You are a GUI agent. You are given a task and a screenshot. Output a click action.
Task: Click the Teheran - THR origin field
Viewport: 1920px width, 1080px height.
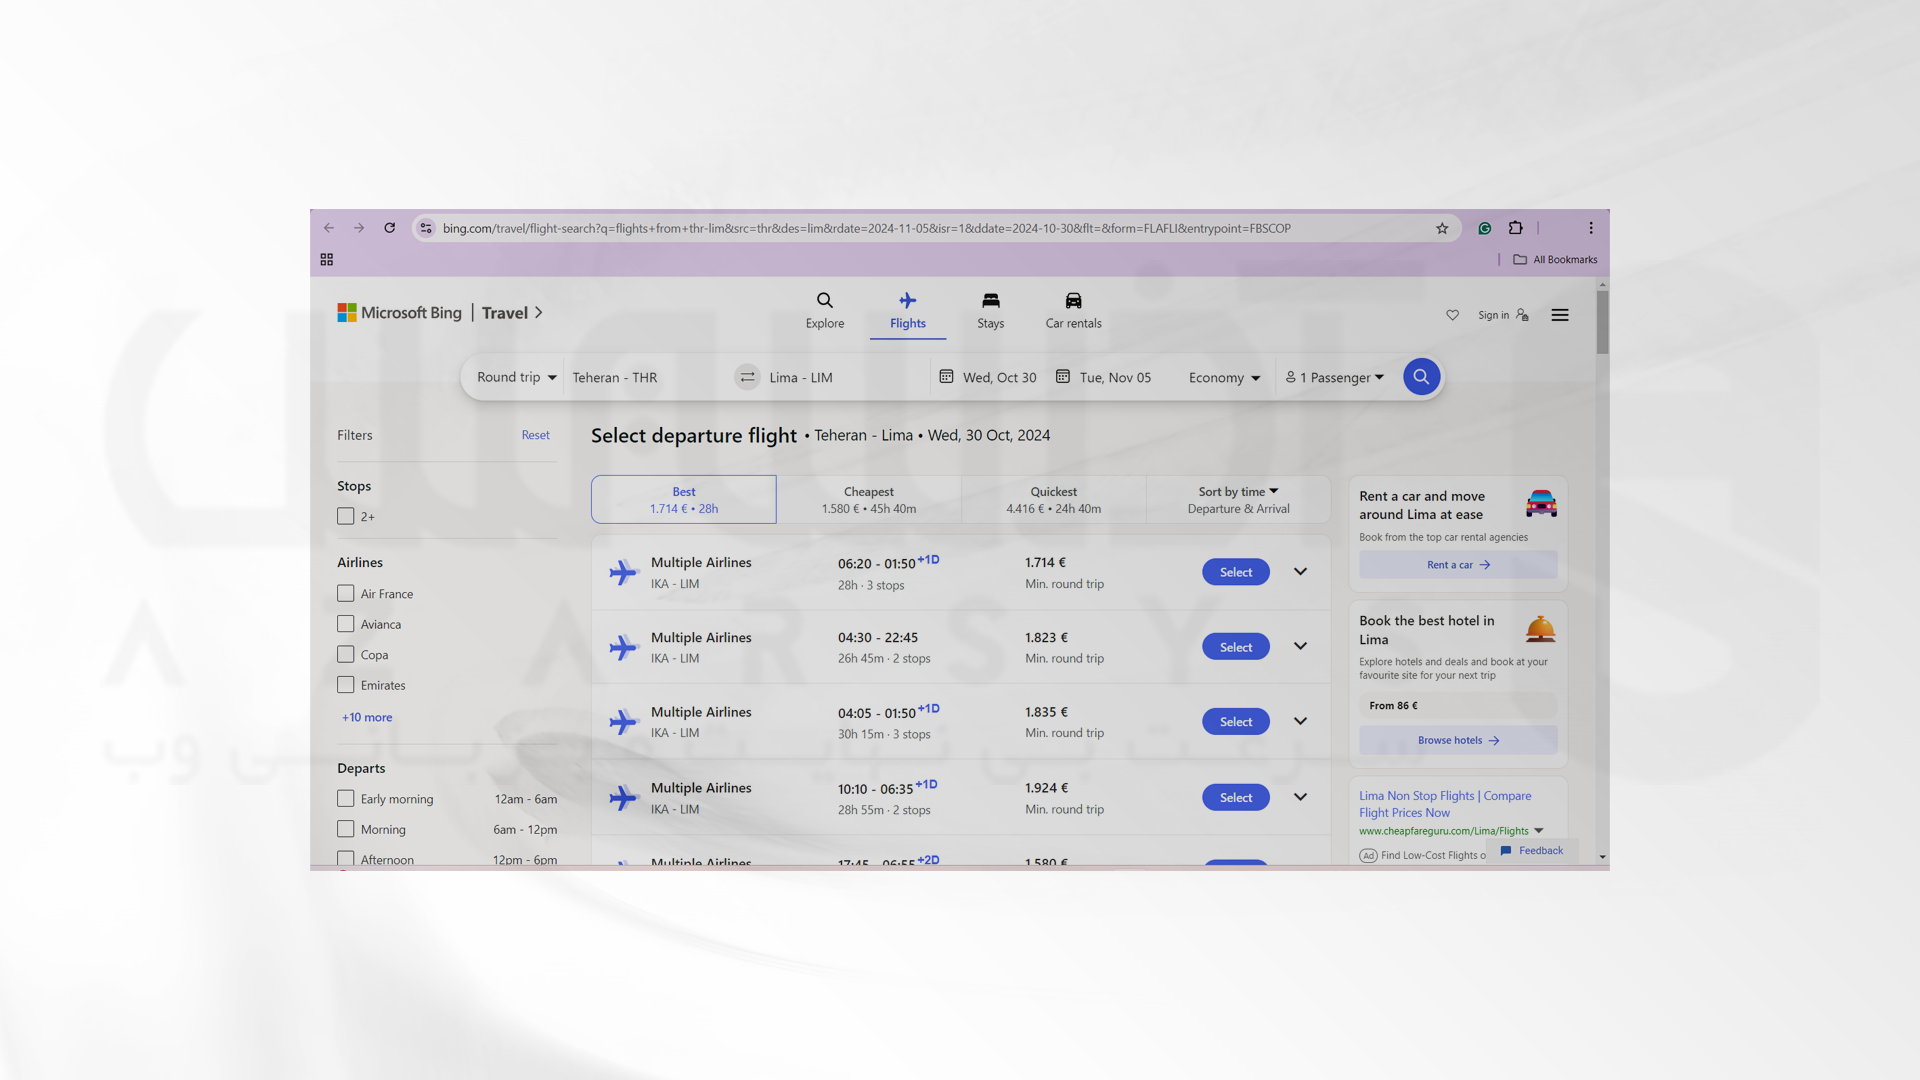(x=648, y=378)
